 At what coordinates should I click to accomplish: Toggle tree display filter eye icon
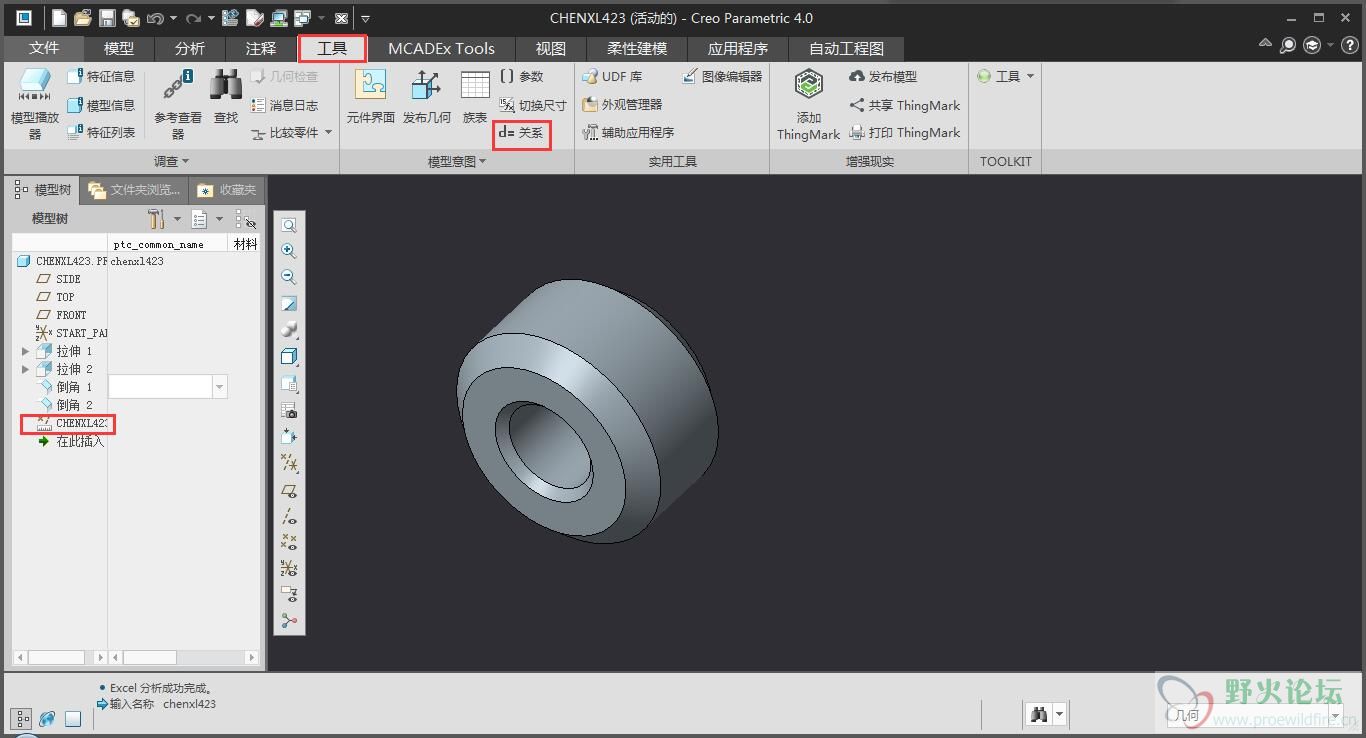(x=246, y=219)
